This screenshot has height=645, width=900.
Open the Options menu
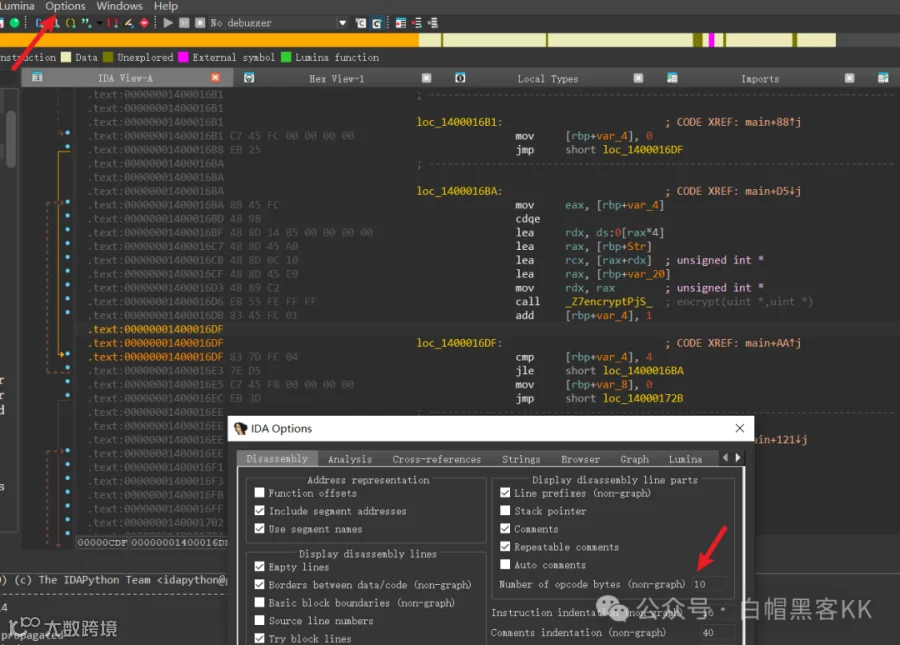tap(65, 6)
